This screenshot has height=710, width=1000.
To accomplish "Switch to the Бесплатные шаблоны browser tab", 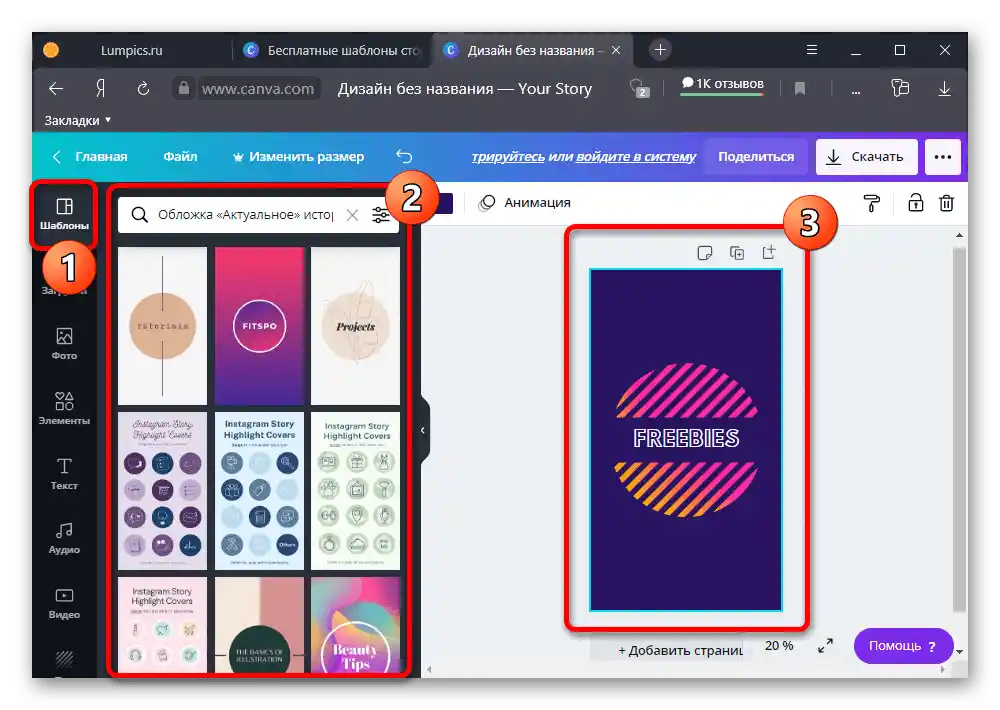I will coord(333,50).
